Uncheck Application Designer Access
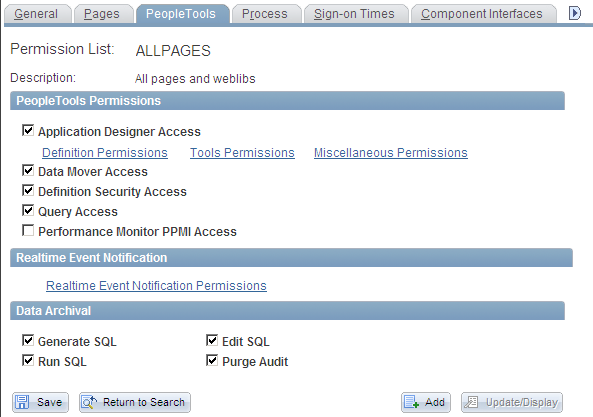The width and height of the screenshot is (593, 417). tap(28, 130)
